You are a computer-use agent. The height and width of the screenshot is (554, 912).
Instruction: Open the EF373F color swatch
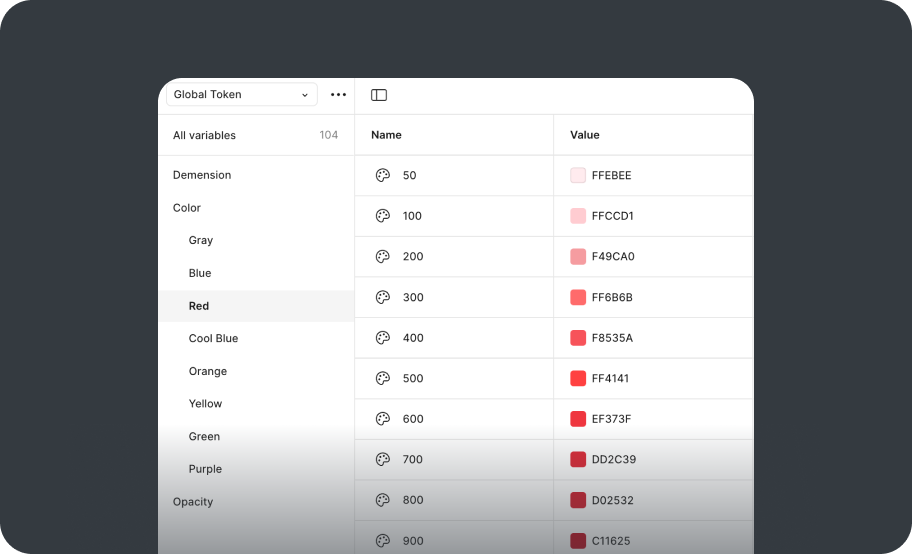(578, 418)
